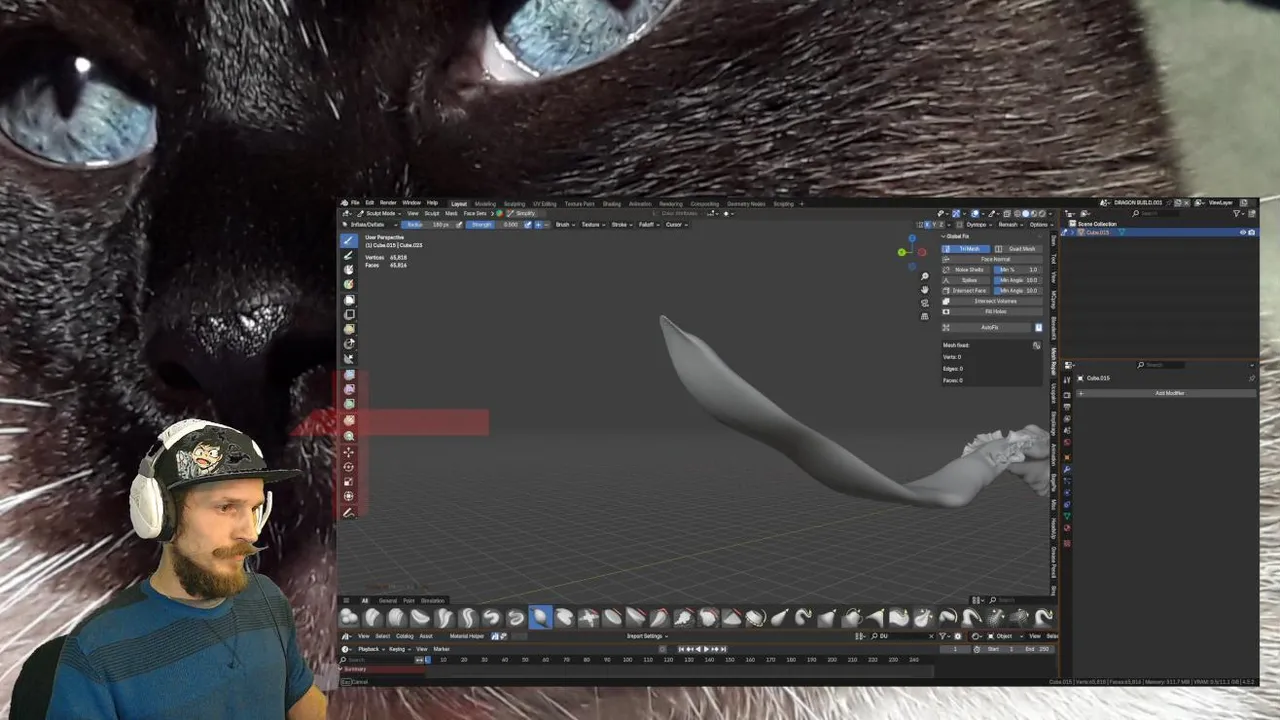Switch perspective orthographic grid icon
Screen dimensions: 1280x720
click(x=925, y=316)
